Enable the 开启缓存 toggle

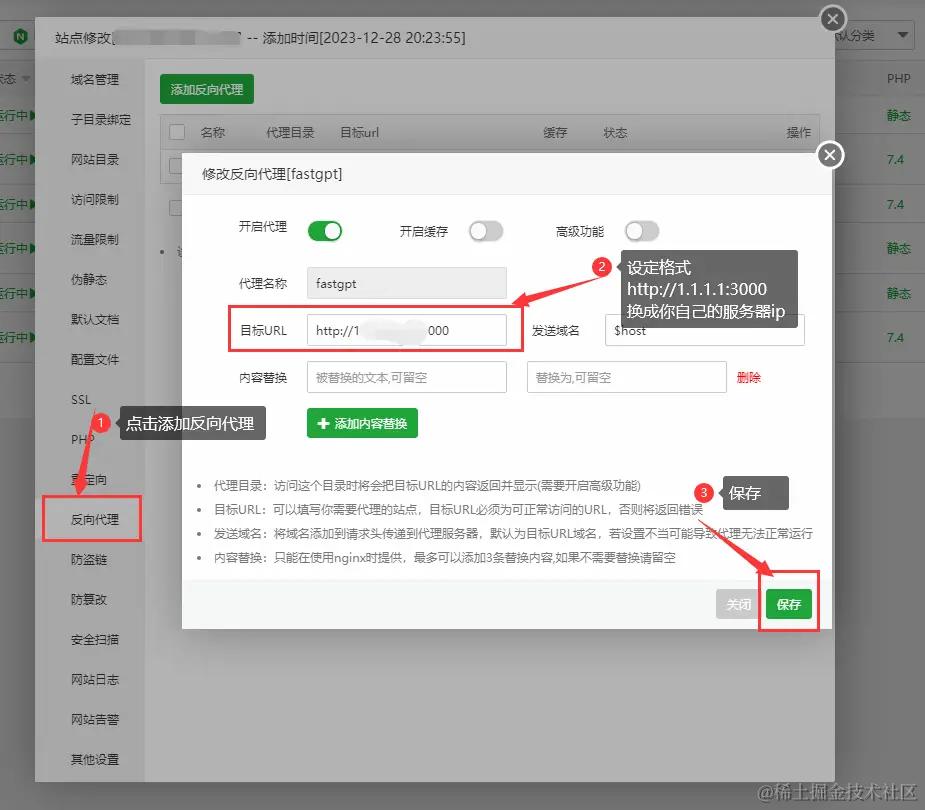[x=486, y=230]
